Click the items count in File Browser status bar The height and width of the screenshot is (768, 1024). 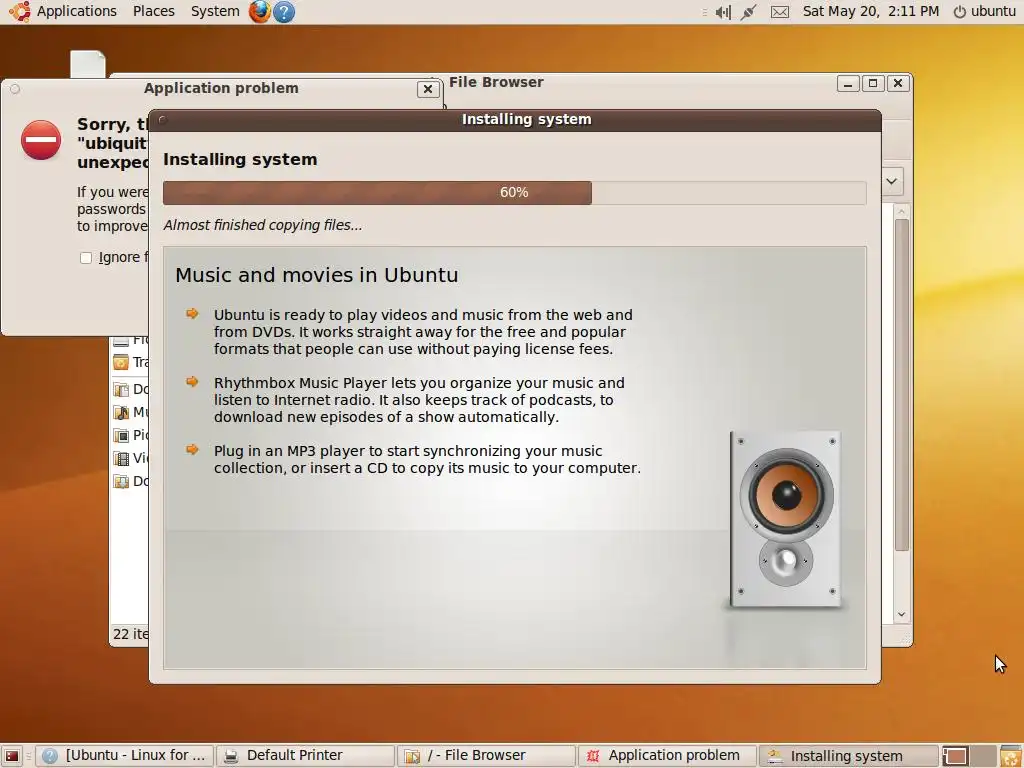[x=131, y=634]
